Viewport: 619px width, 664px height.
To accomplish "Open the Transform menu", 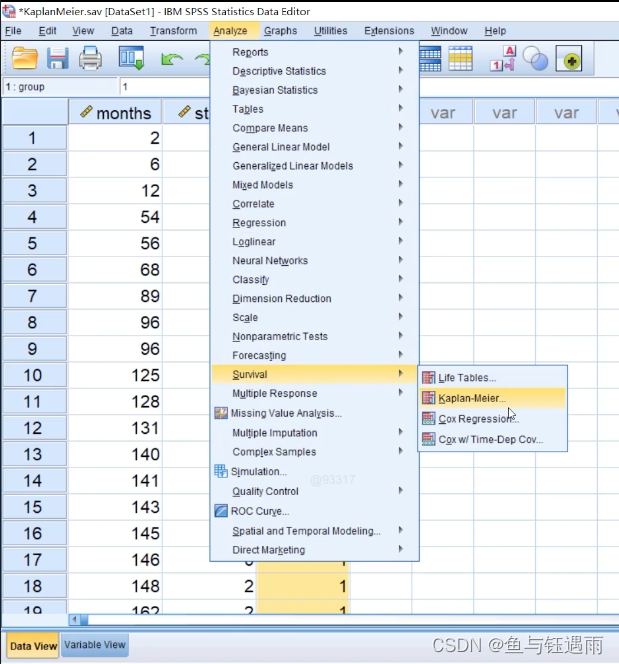I will click(174, 31).
